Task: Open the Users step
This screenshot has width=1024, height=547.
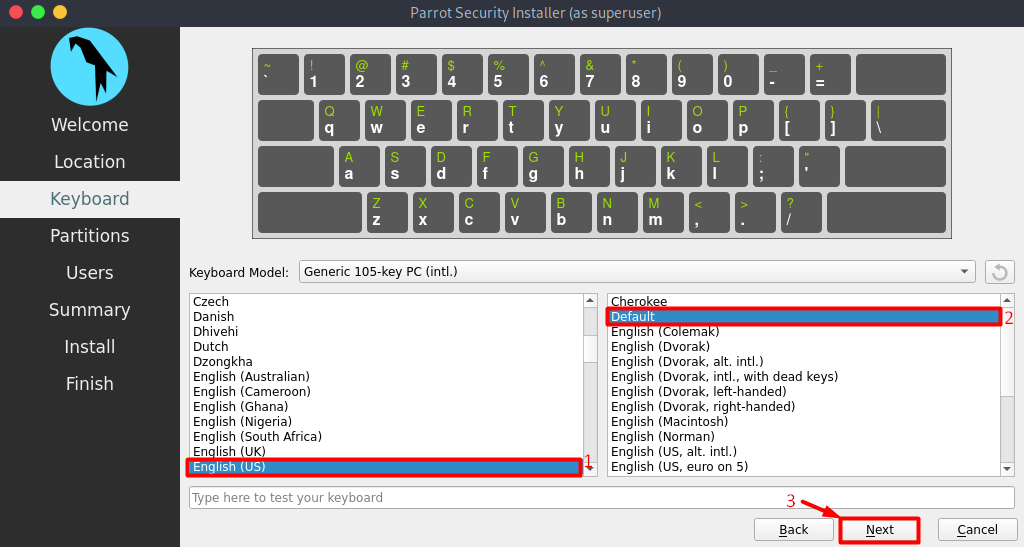Action: pyautogui.click(x=89, y=273)
